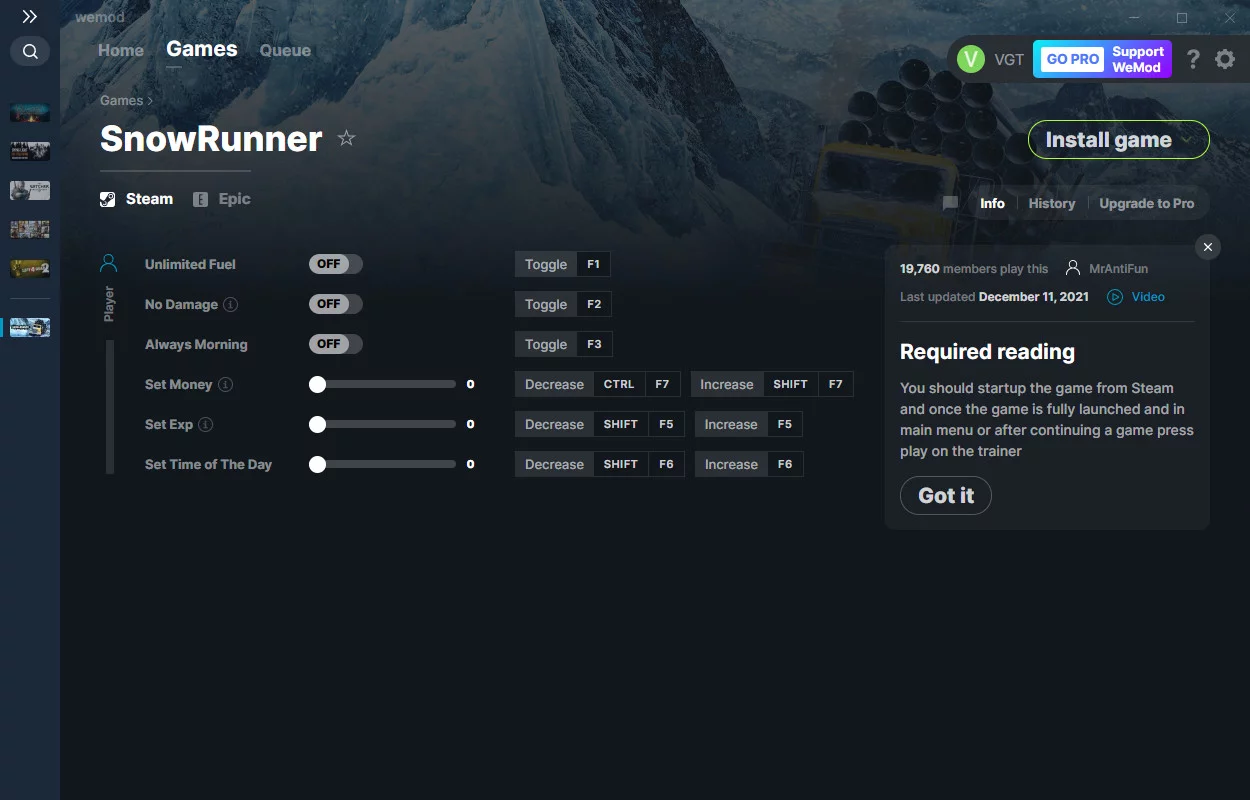Toggle Always Morning switch

pos(335,344)
